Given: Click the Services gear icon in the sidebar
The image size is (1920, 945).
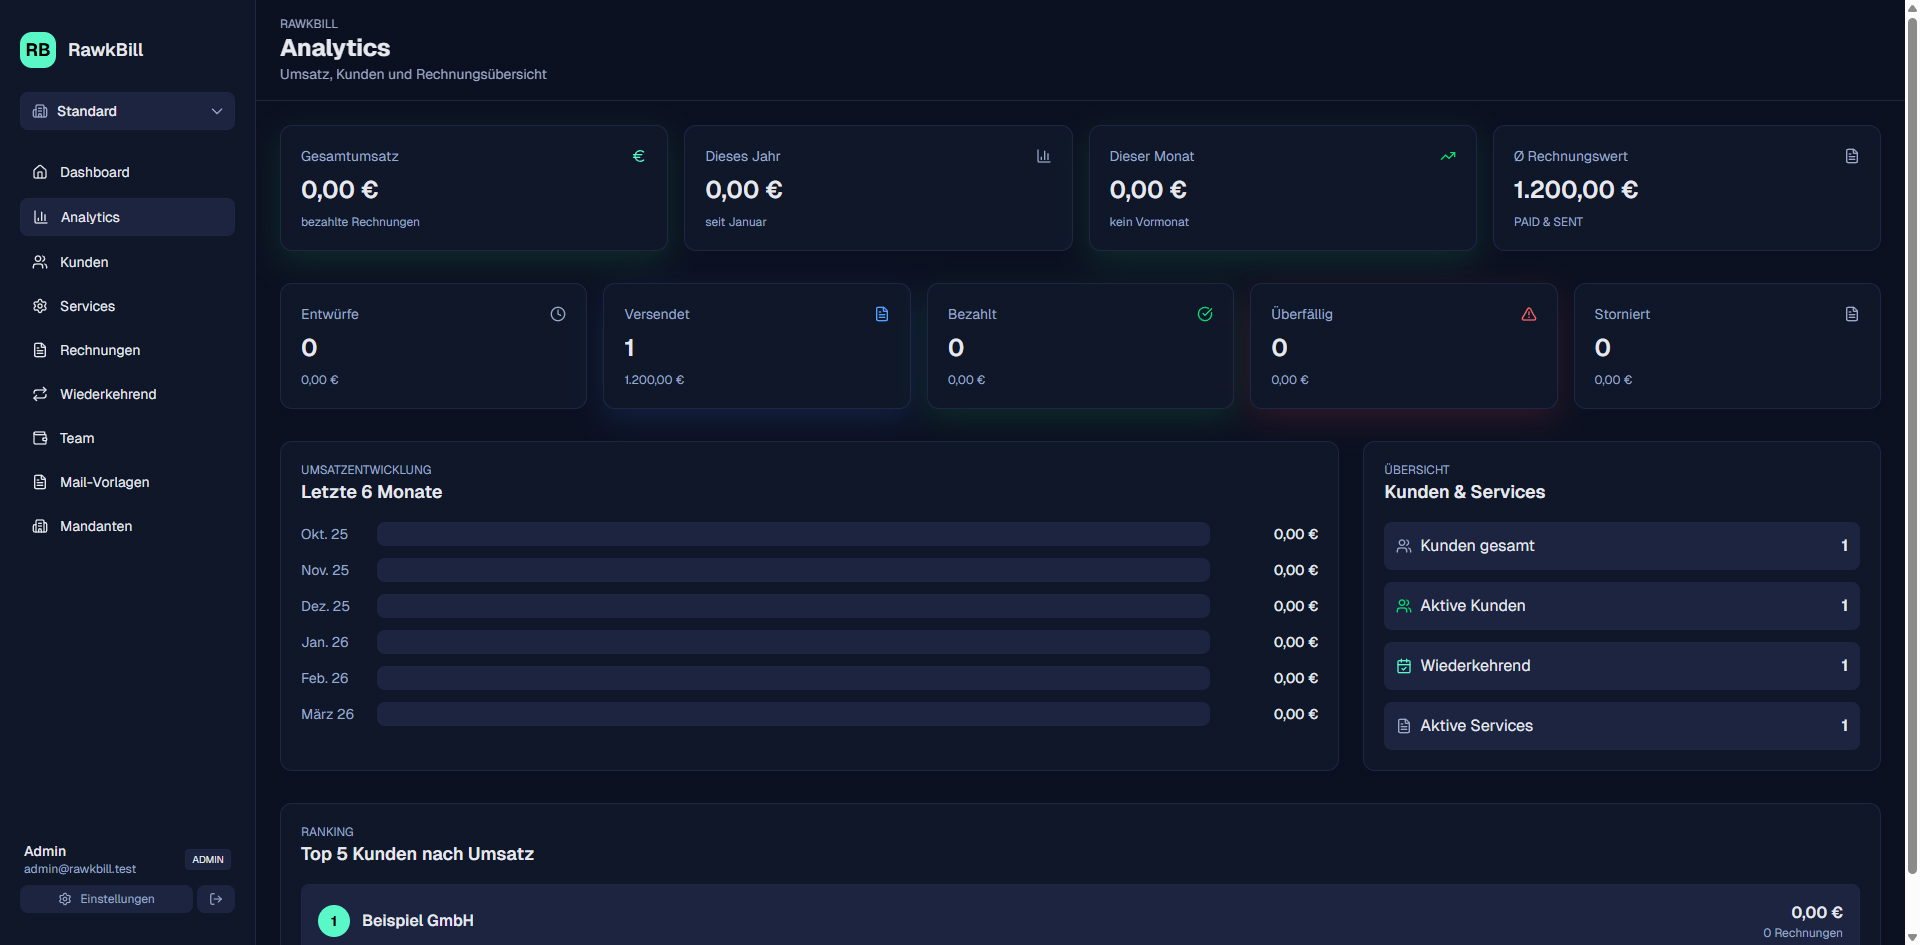Looking at the screenshot, I should [40, 306].
